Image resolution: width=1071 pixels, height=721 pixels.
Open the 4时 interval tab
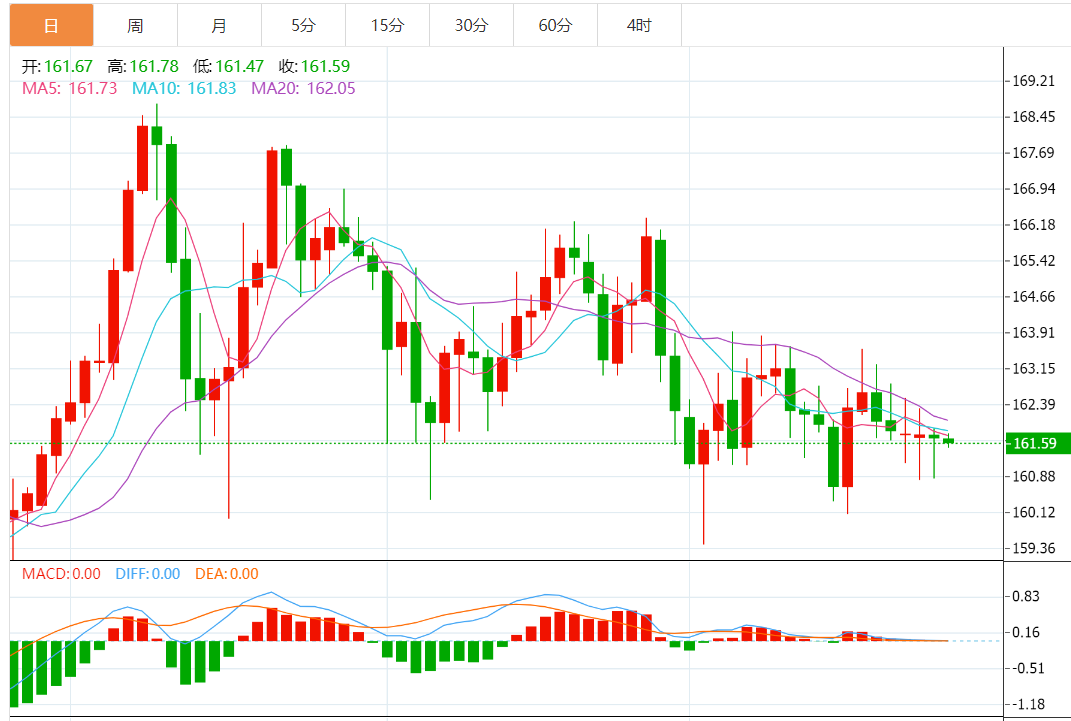639,25
